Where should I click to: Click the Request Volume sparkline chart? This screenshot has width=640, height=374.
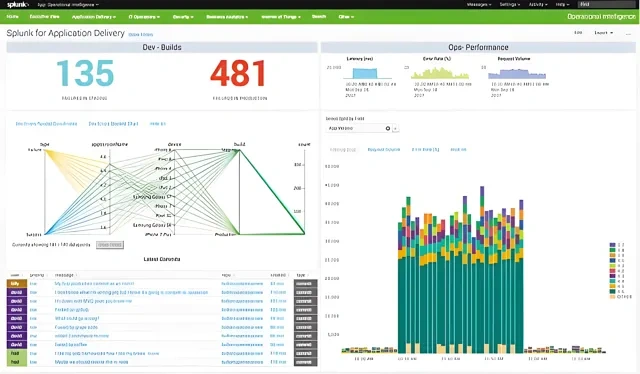click(517, 73)
